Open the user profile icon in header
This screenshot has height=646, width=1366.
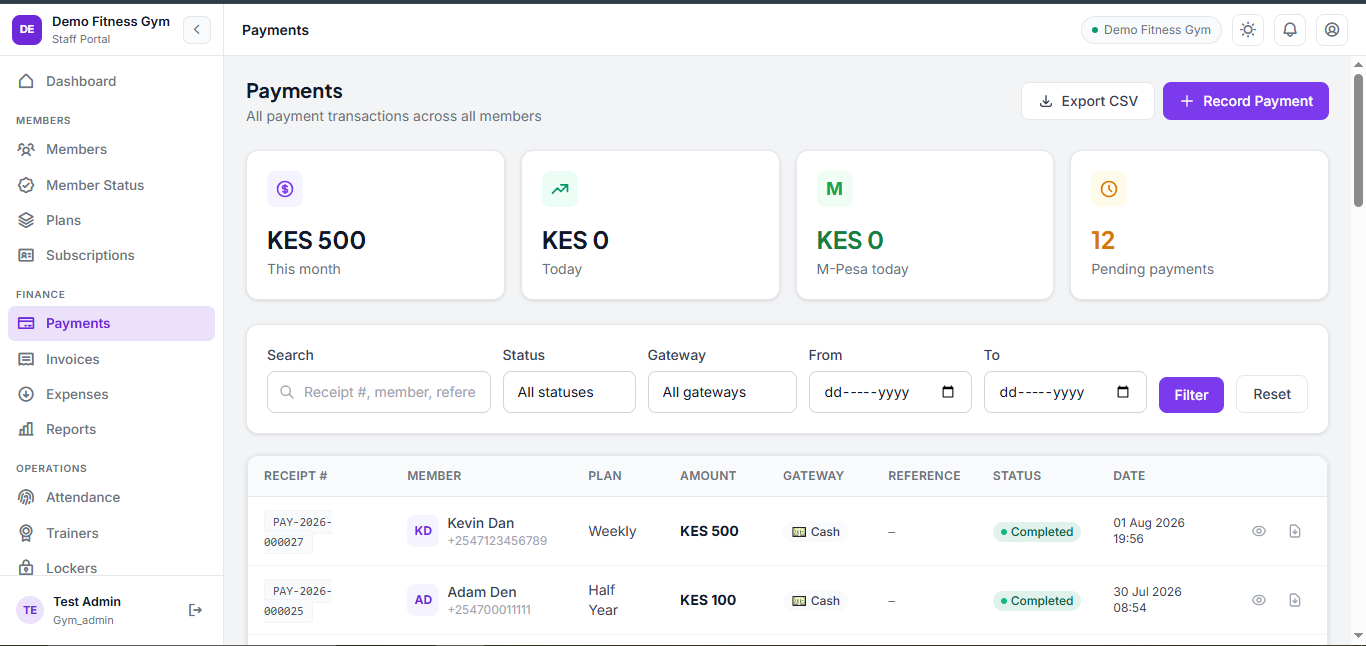point(1332,30)
